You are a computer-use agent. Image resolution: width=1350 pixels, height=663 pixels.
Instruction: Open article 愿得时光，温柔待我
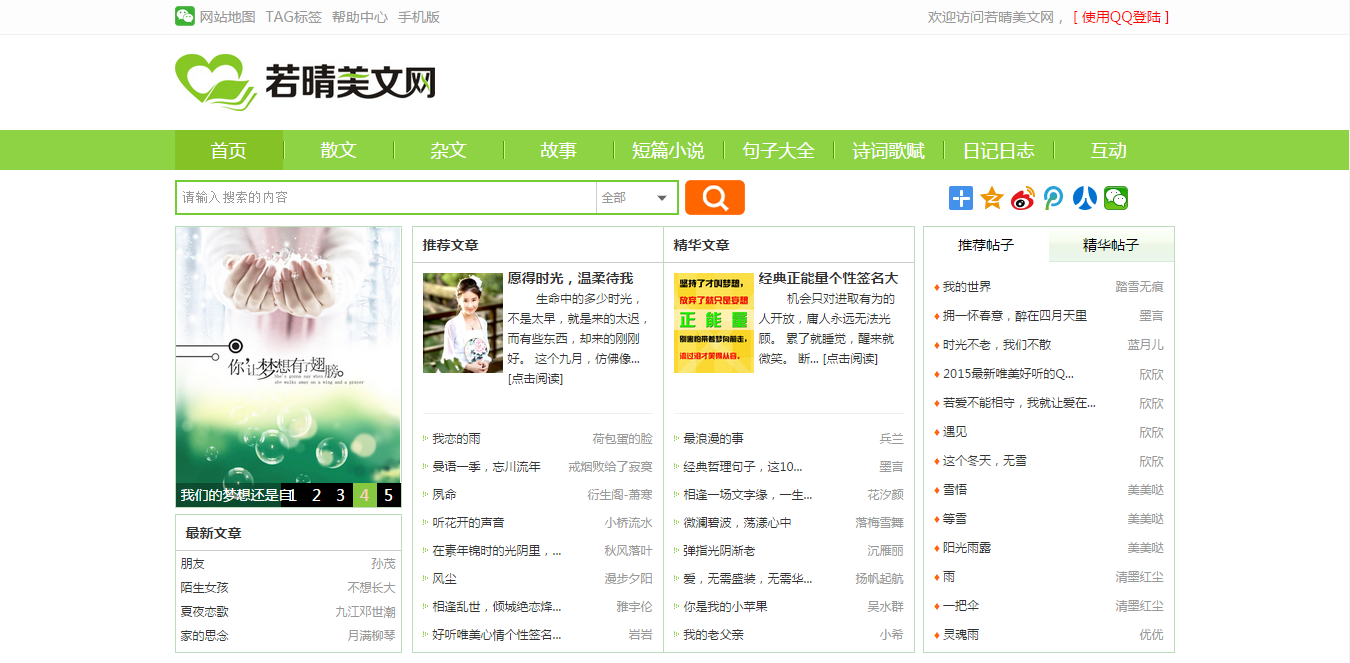(570, 278)
